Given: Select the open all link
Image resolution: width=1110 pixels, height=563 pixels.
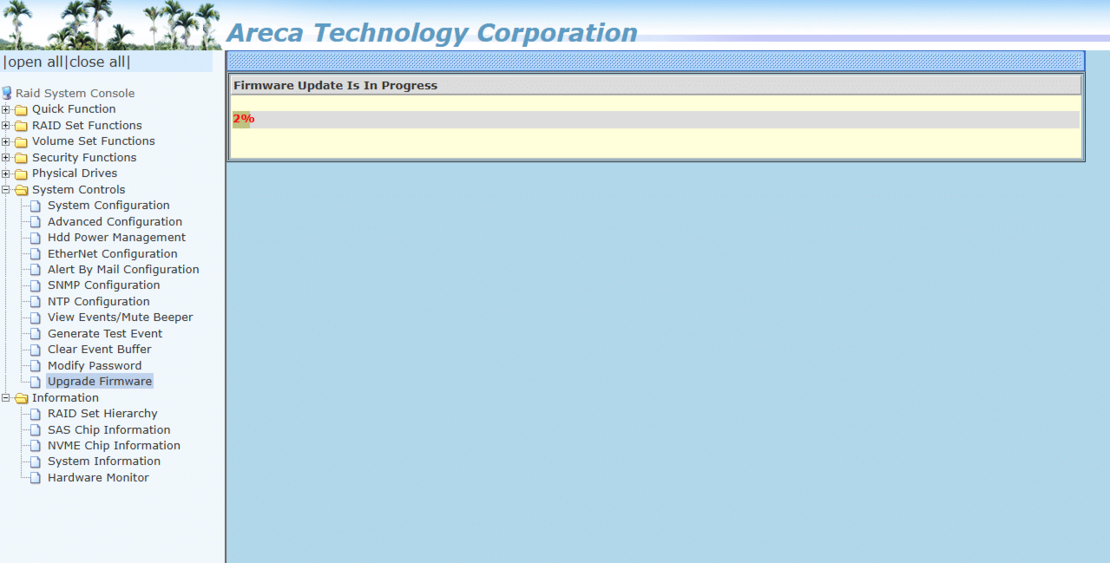Looking at the screenshot, I should tap(35, 62).
